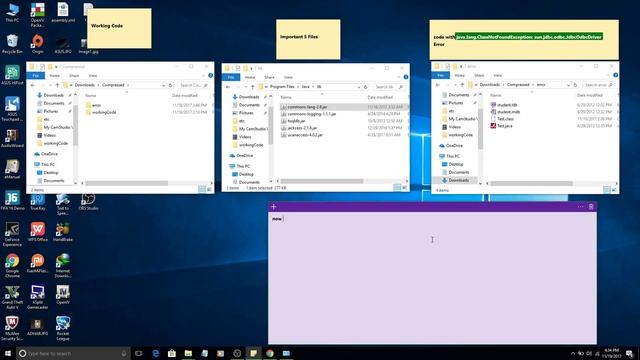
Task: Switch to details view in Compressed window
Action: click(x=201, y=189)
